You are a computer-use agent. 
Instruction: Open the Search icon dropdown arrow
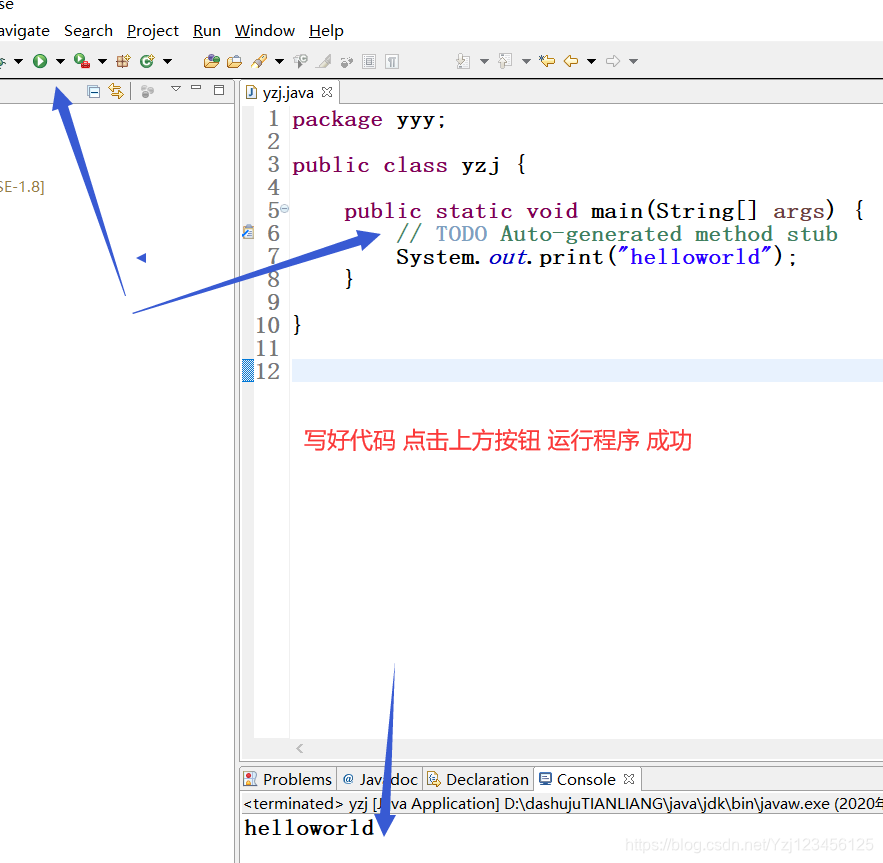point(279,61)
